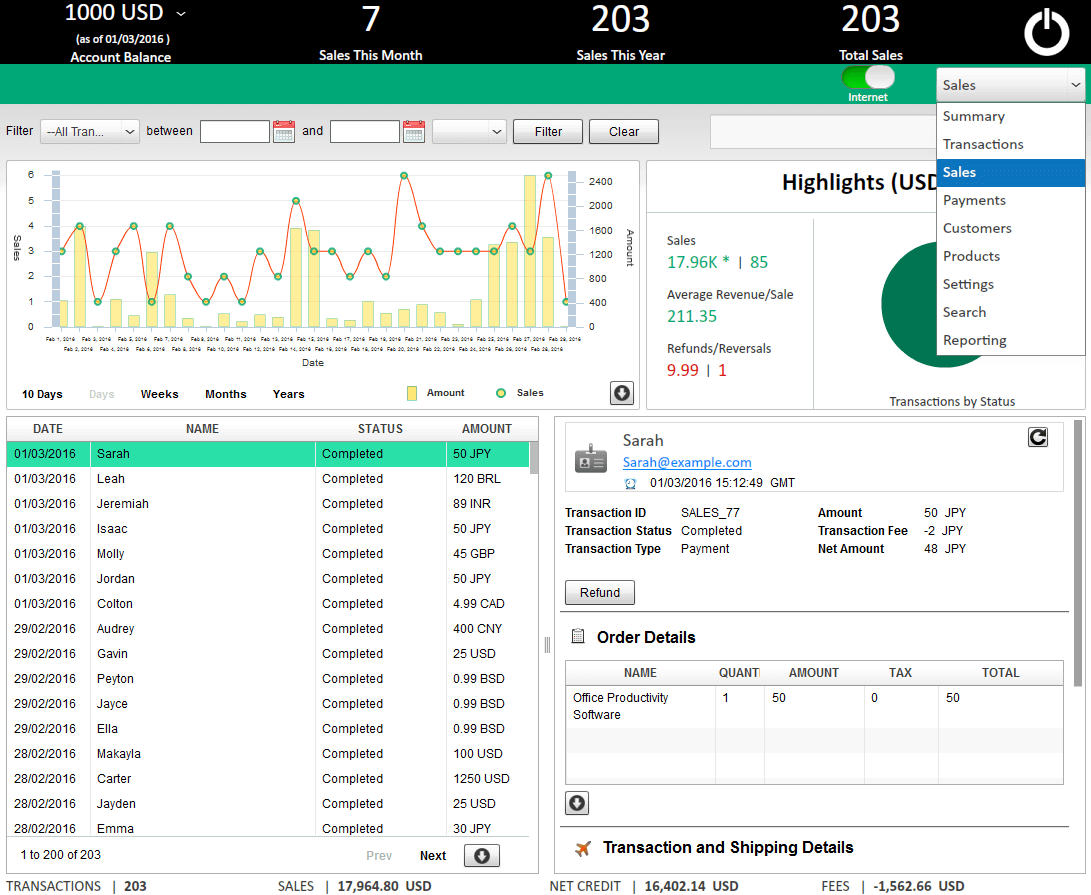Open the All Transactions filter dropdown
Viewport: 1091px width, 895px height.
pos(90,132)
